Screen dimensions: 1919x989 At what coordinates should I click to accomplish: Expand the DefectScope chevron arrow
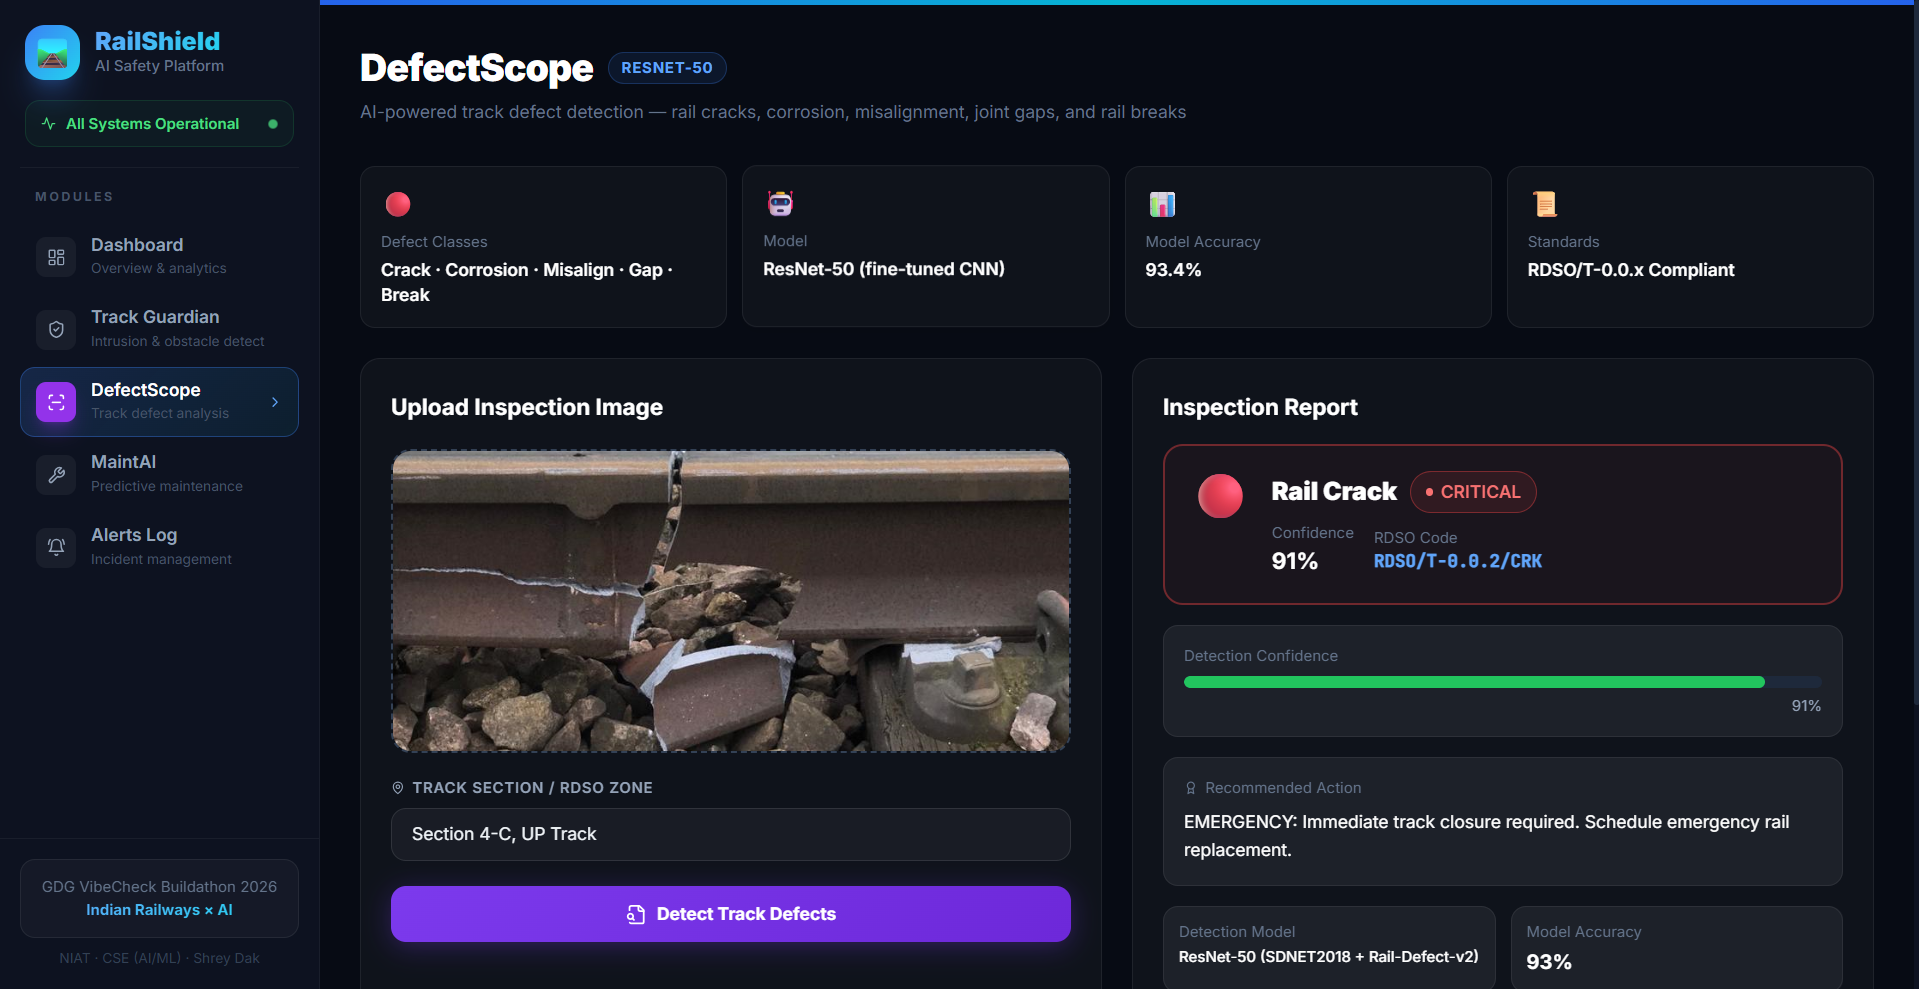point(275,402)
